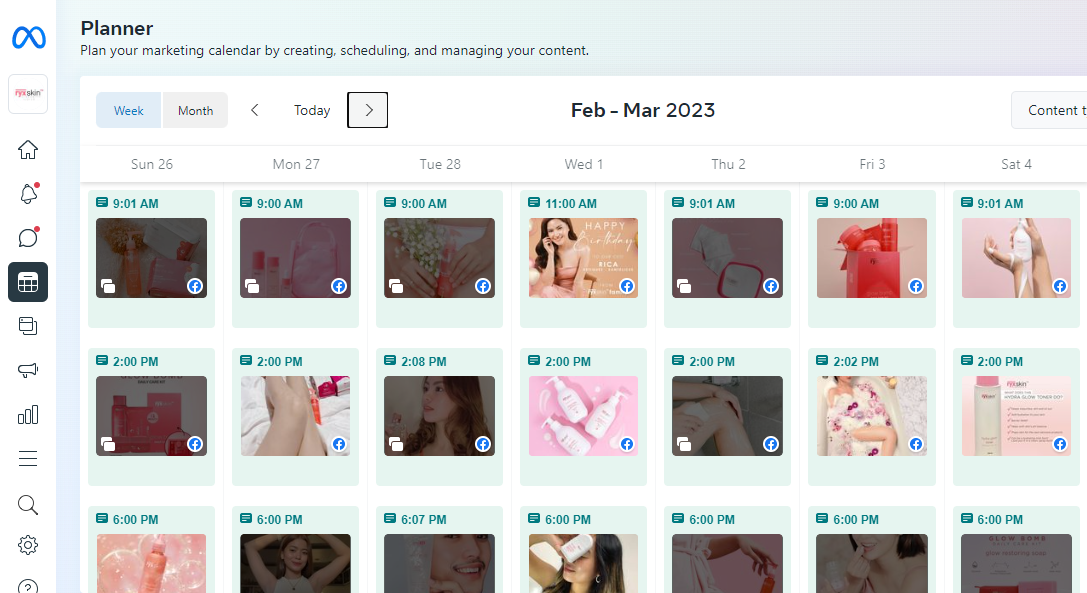The height and width of the screenshot is (593, 1087).
Task: Open Wednesday 6:00 PM post thumbnail
Action: click(583, 563)
